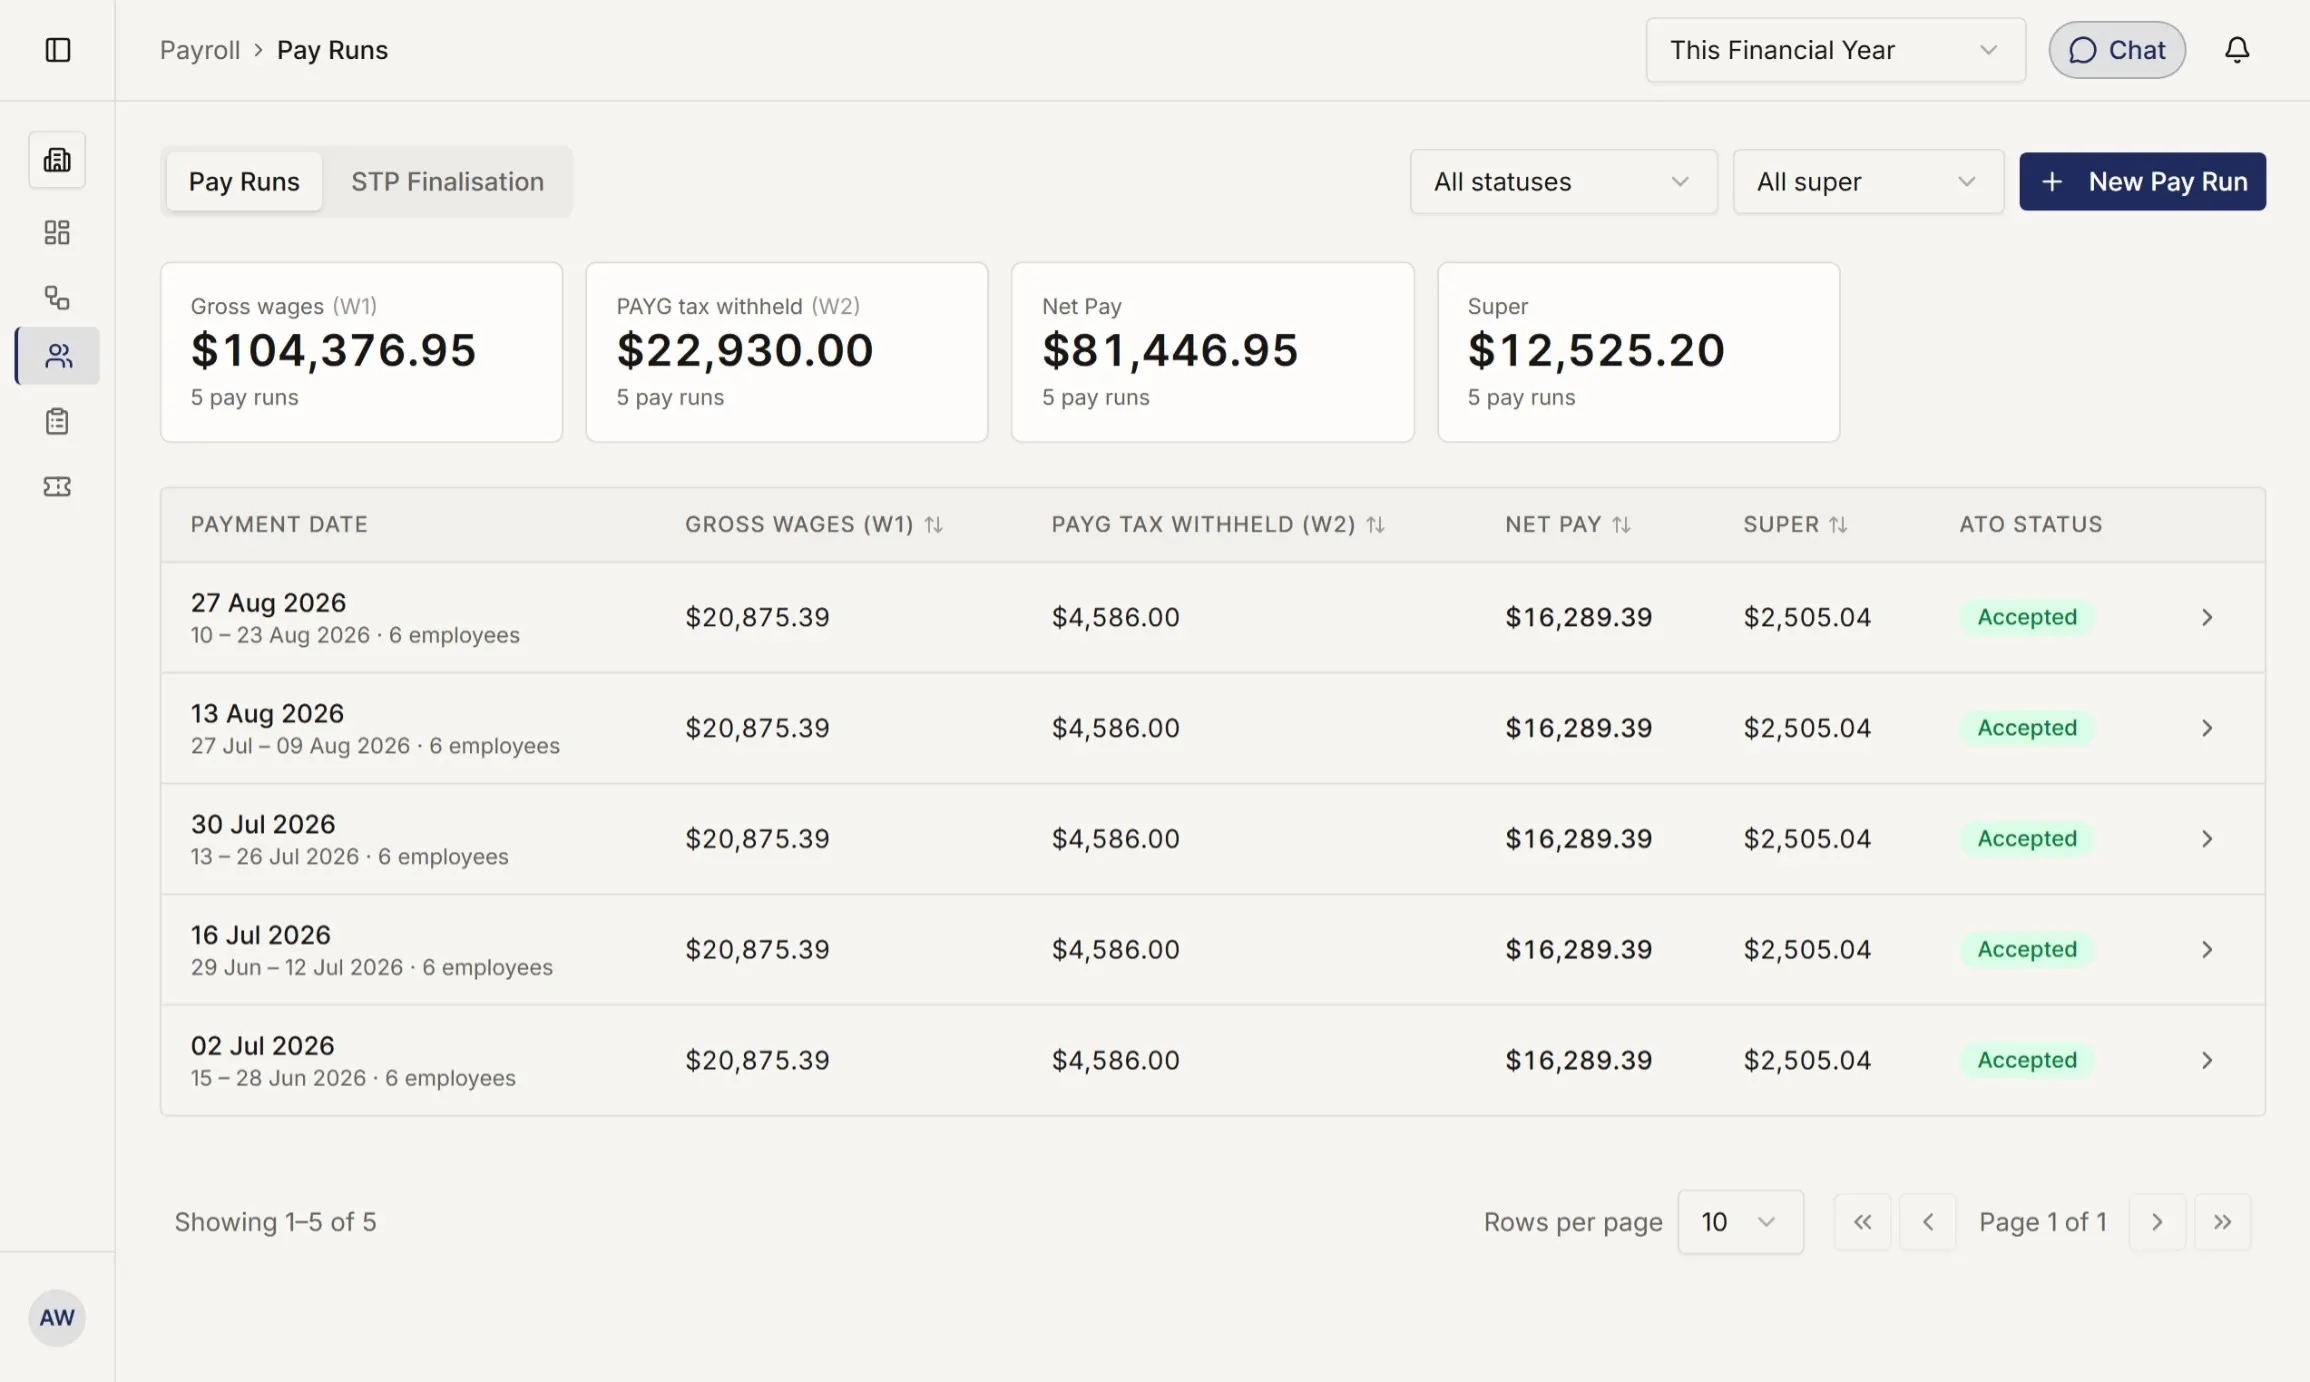The image size is (2310, 1382).
Task: Click Net Pay summary card
Action: coord(1213,352)
